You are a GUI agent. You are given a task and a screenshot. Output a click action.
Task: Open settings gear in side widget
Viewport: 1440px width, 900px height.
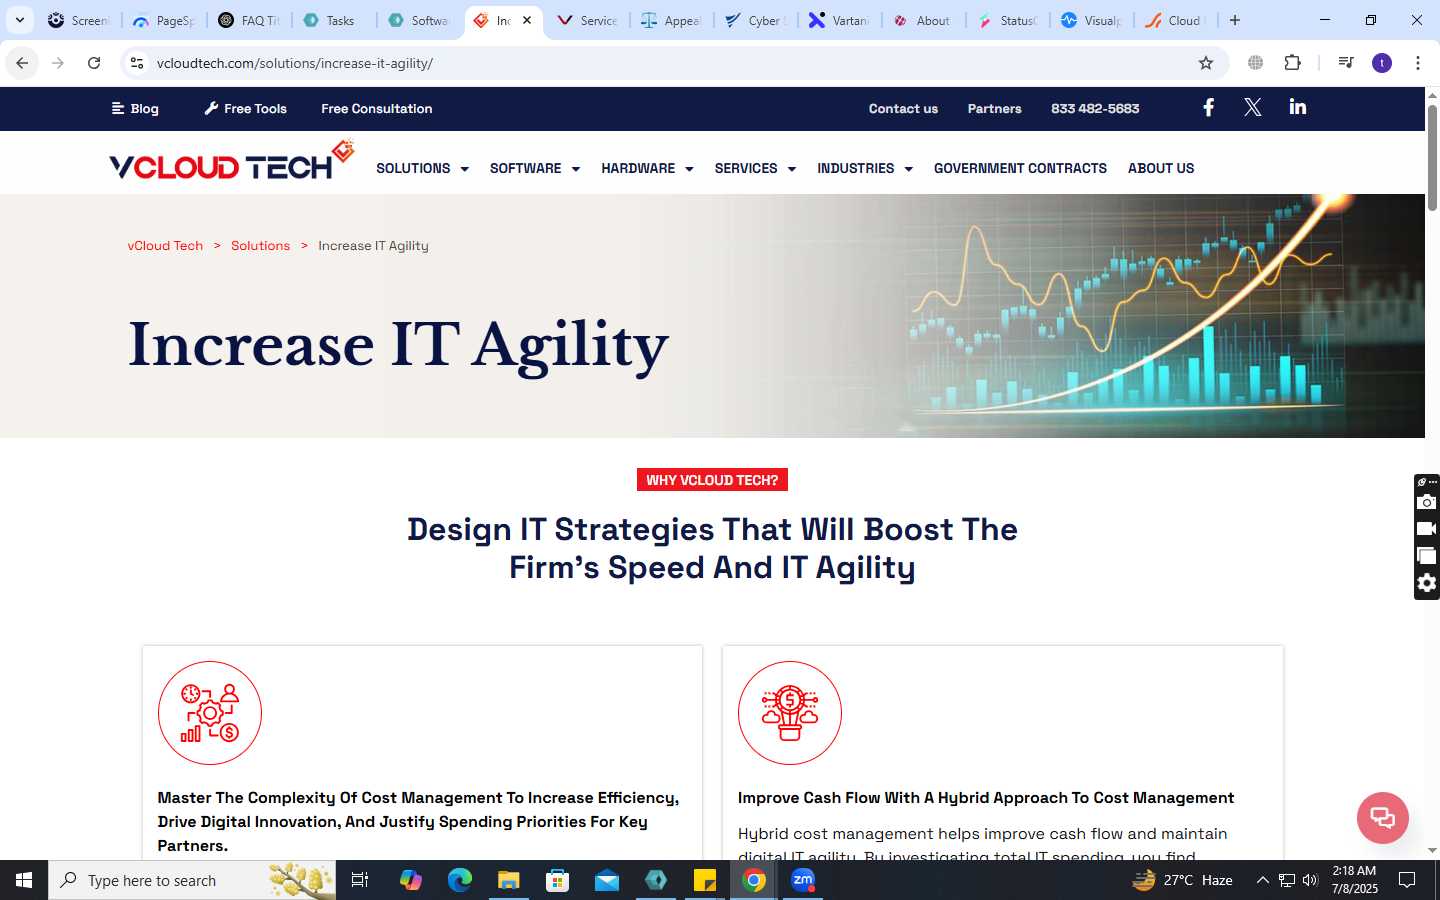click(1427, 583)
